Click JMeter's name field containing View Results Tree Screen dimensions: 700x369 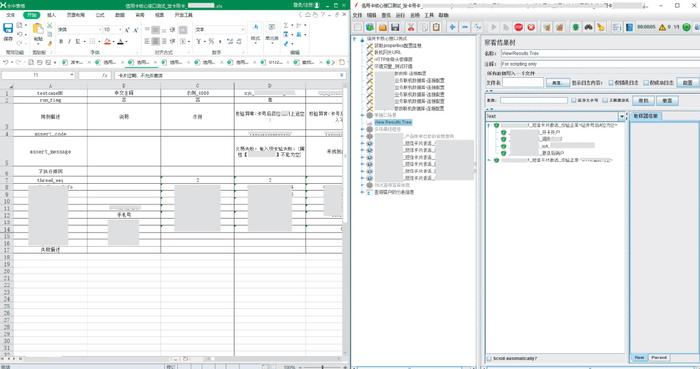click(600, 53)
